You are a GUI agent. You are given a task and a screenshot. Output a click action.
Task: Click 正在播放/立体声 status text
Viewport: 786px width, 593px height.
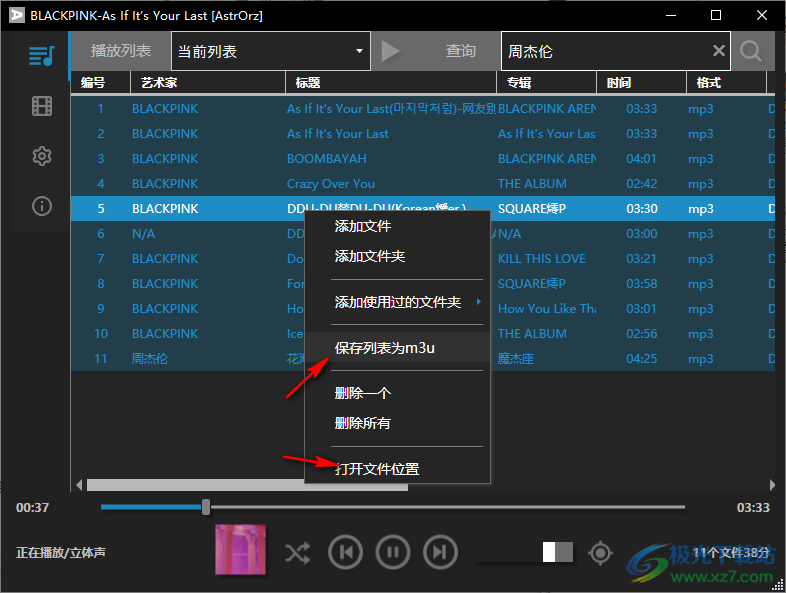pos(61,552)
